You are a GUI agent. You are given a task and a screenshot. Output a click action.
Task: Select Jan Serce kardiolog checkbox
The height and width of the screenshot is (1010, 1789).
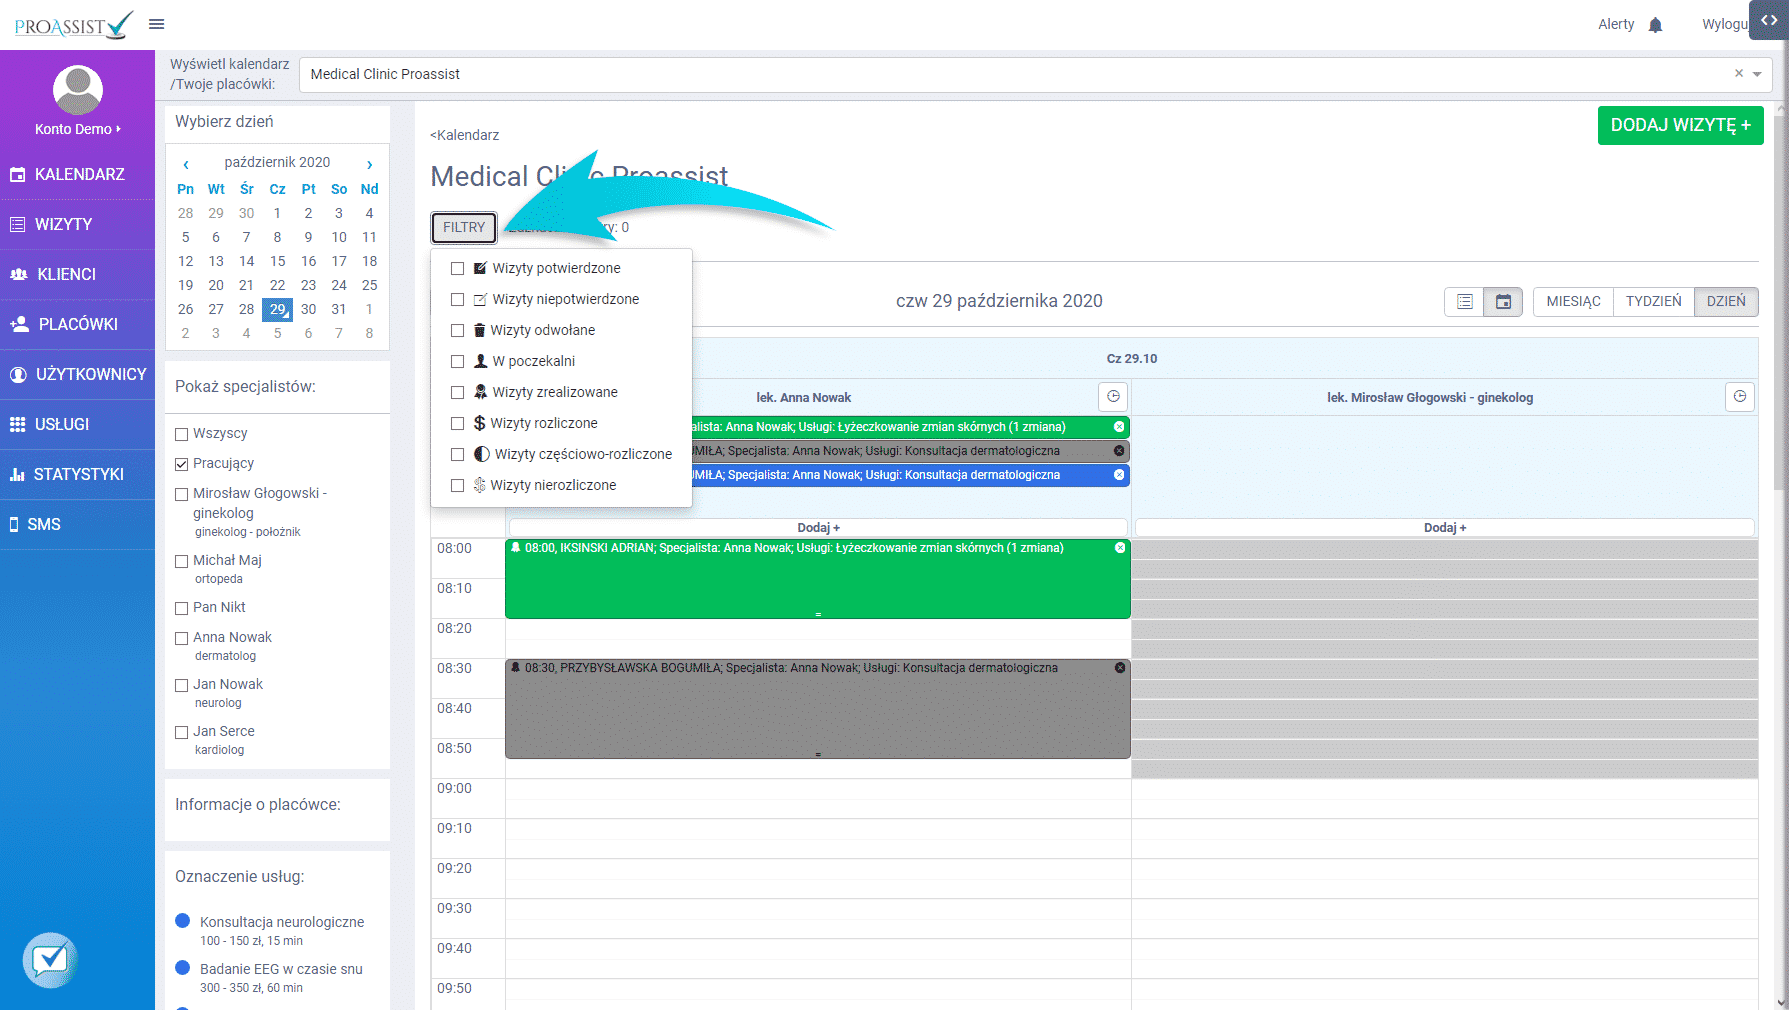click(x=181, y=732)
